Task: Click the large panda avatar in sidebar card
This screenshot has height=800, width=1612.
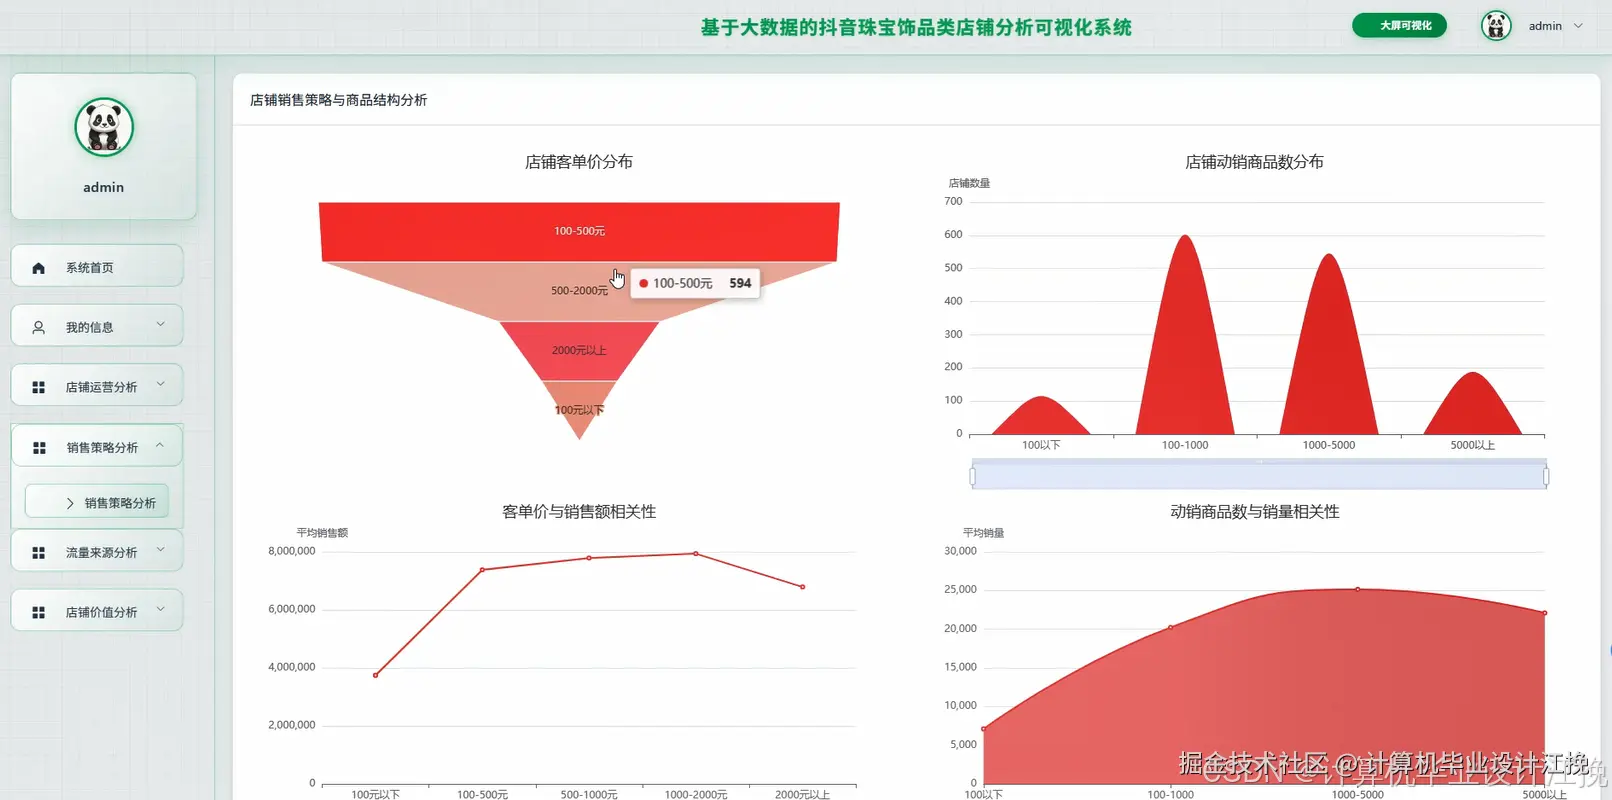Action: tap(104, 127)
